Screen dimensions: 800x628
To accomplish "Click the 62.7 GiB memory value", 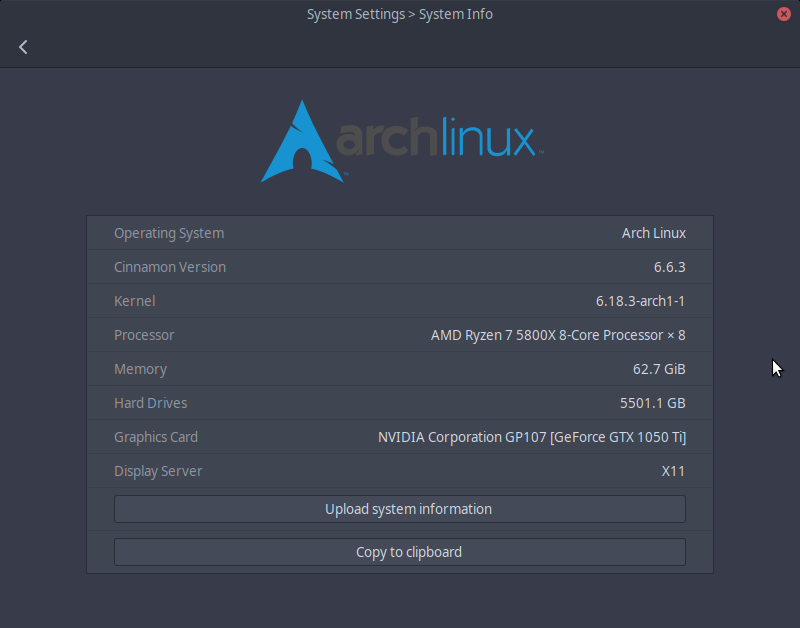I will 659,369.
